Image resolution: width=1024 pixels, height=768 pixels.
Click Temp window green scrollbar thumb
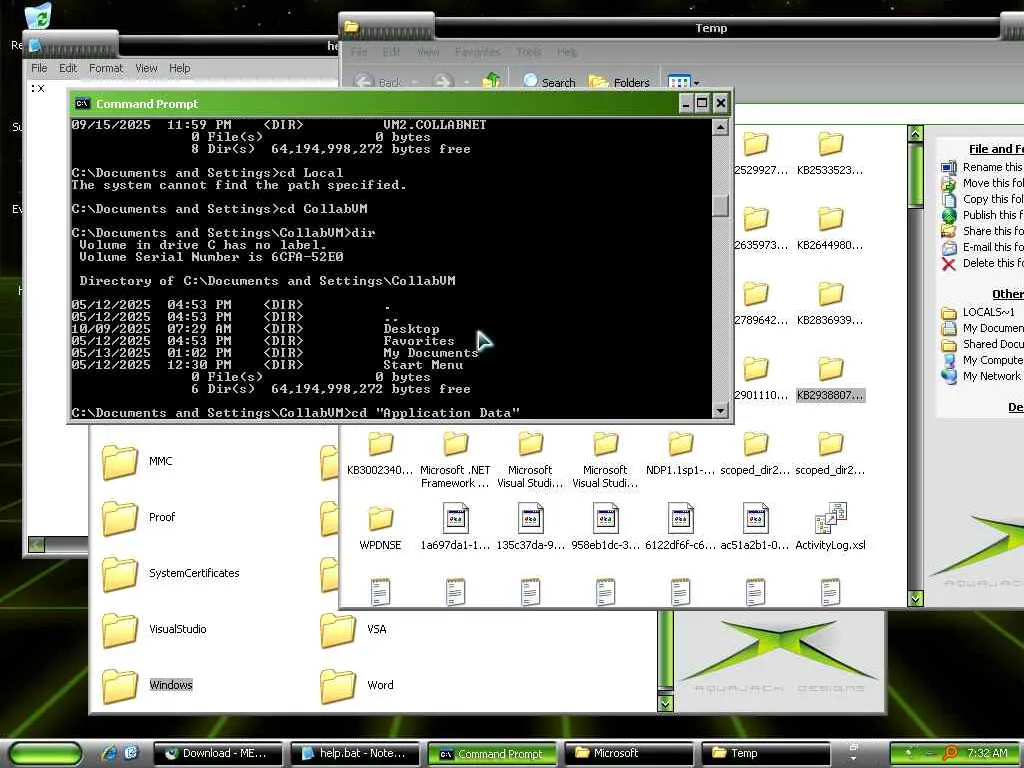pyautogui.click(x=915, y=174)
